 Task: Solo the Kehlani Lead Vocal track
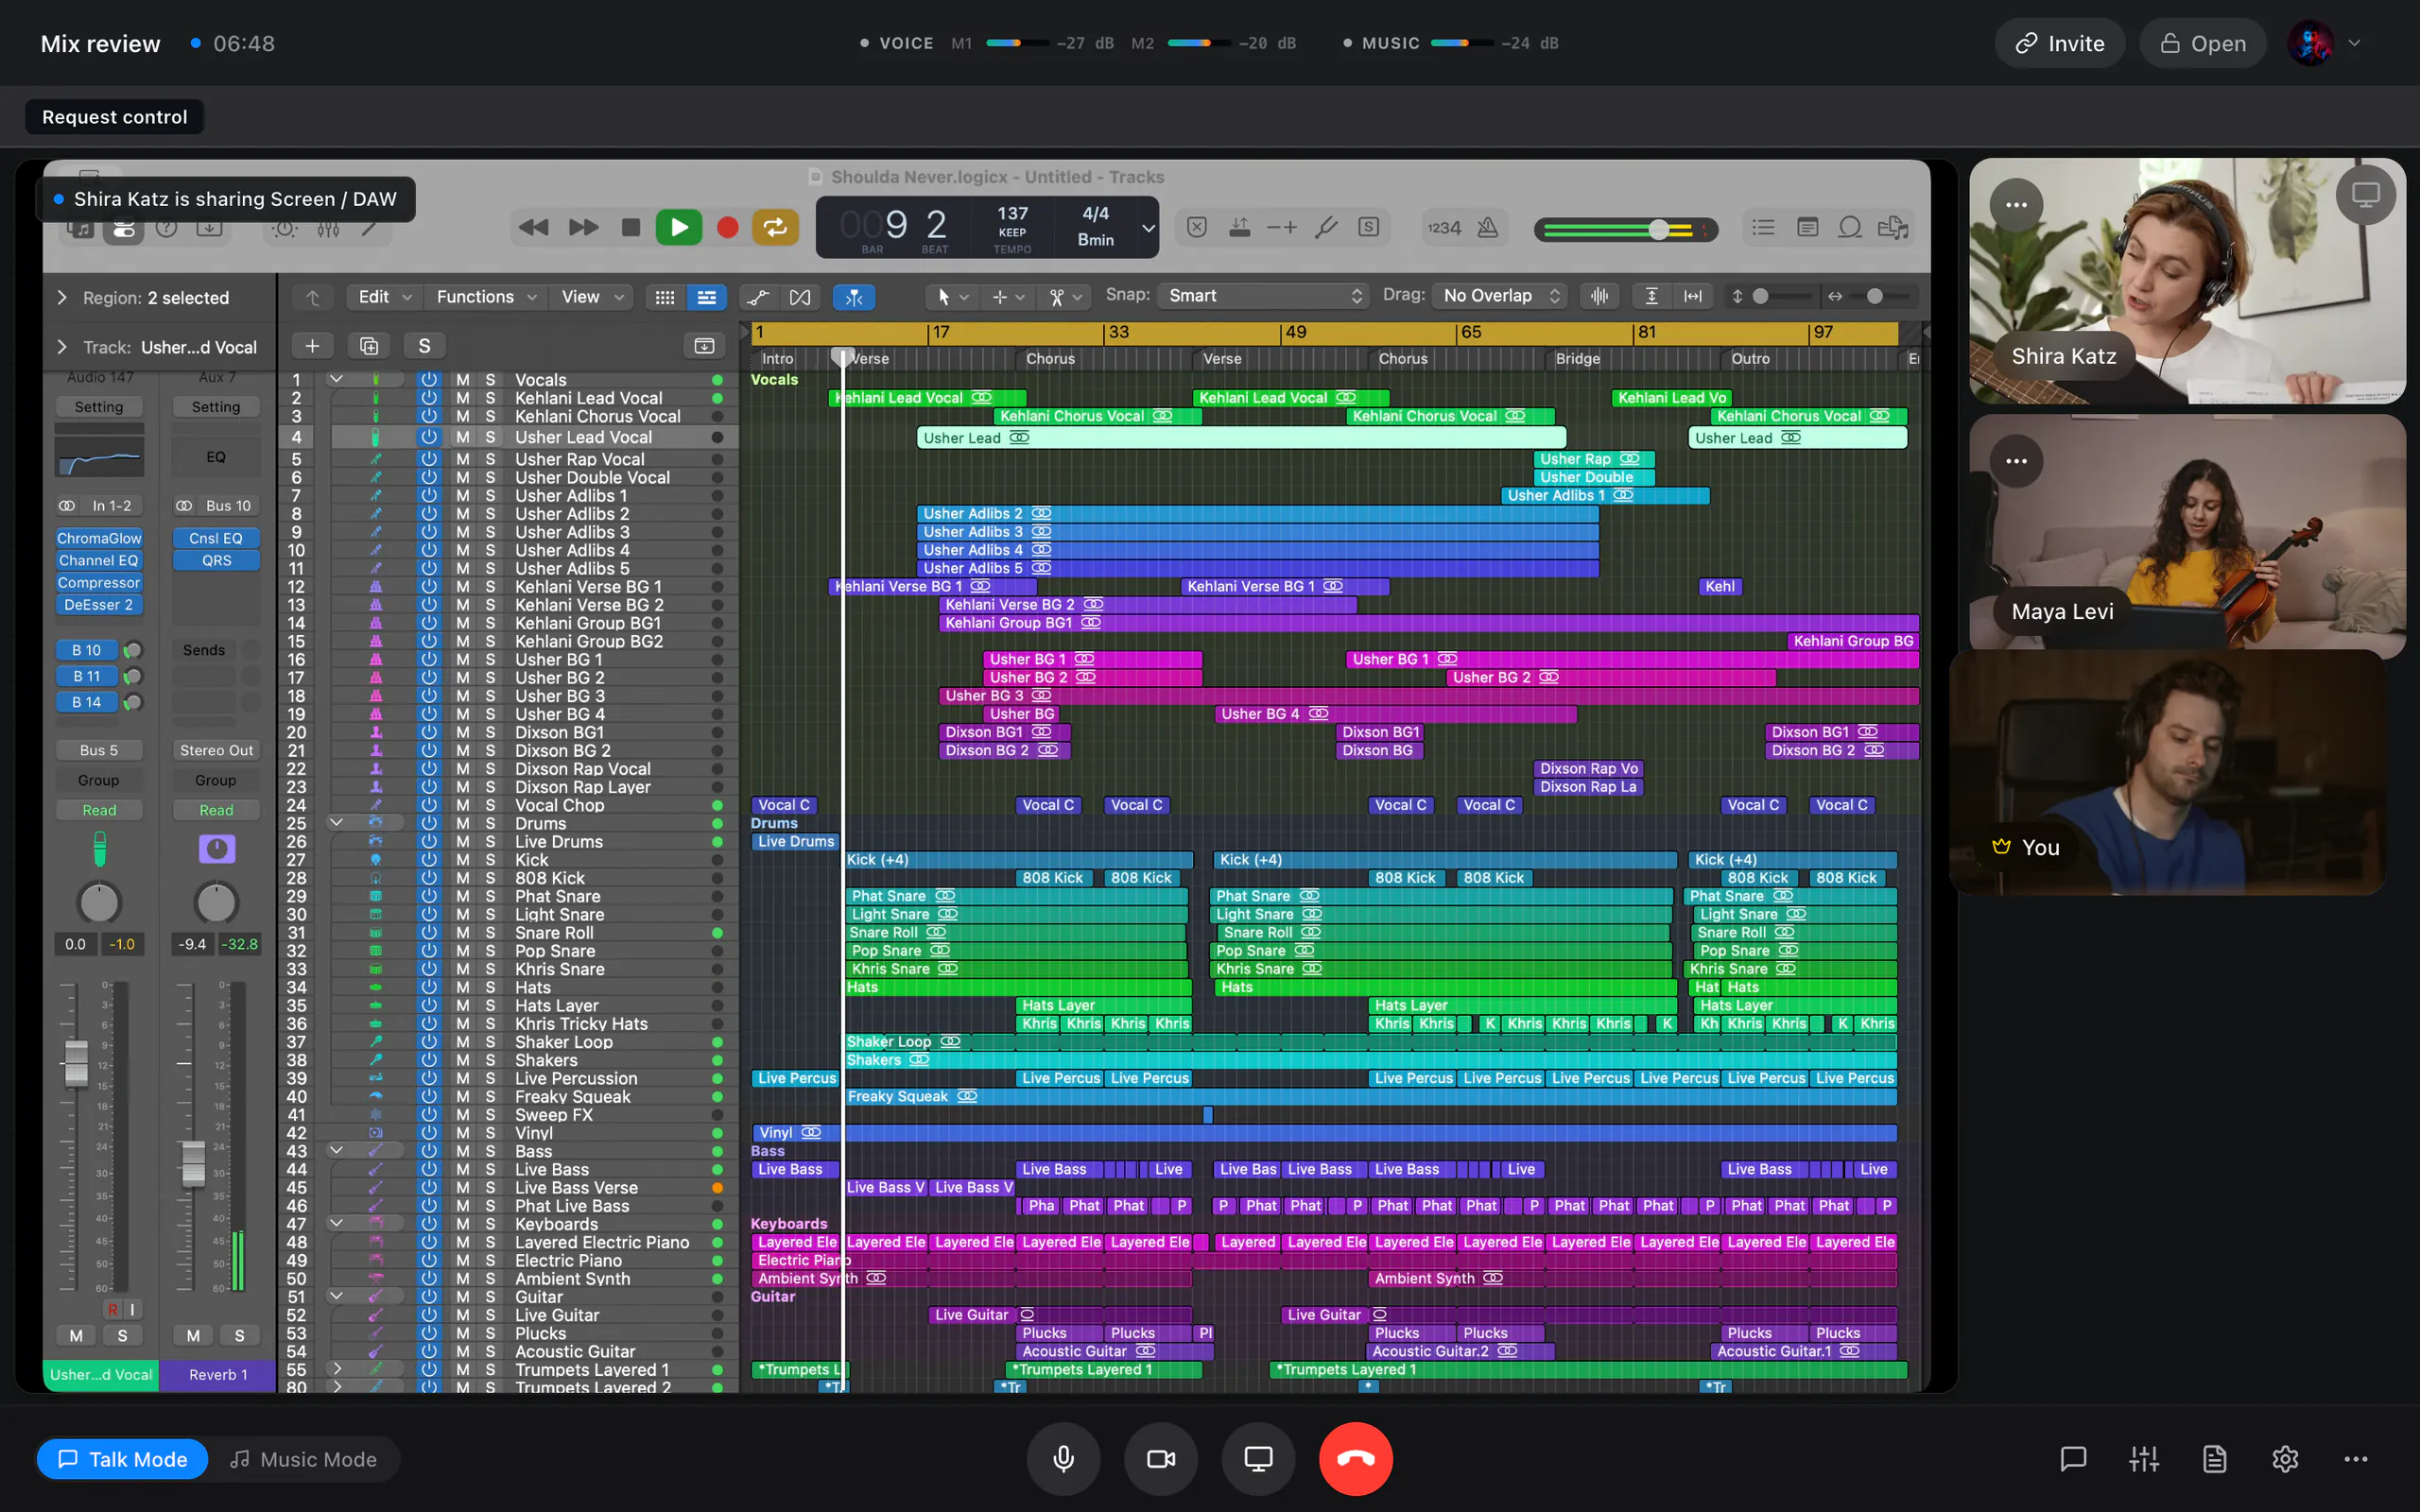pos(490,398)
